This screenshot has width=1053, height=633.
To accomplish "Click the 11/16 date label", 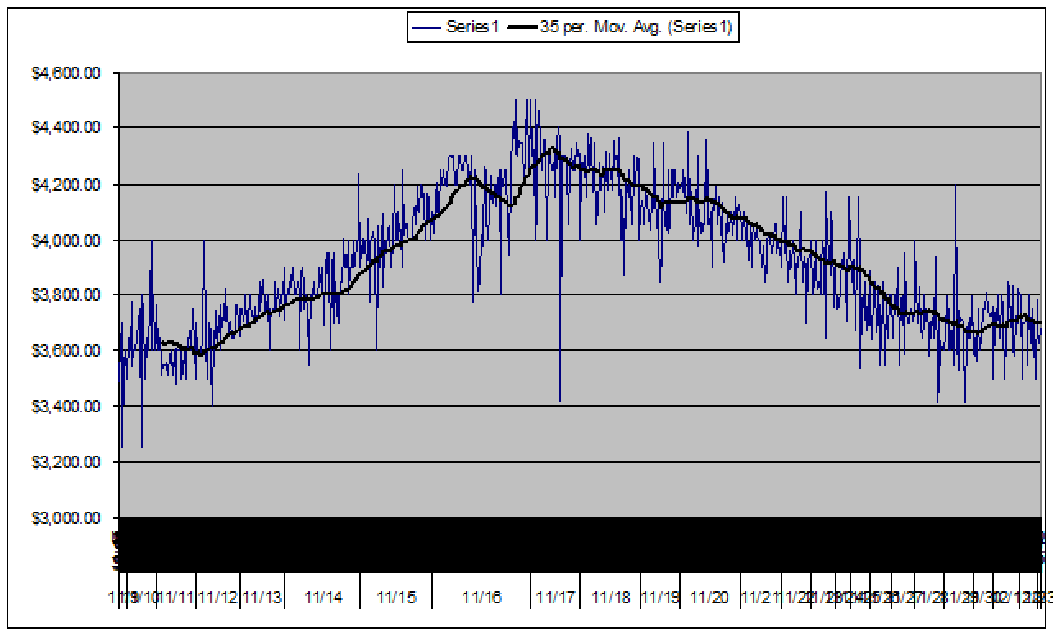I will tap(482, 598).
